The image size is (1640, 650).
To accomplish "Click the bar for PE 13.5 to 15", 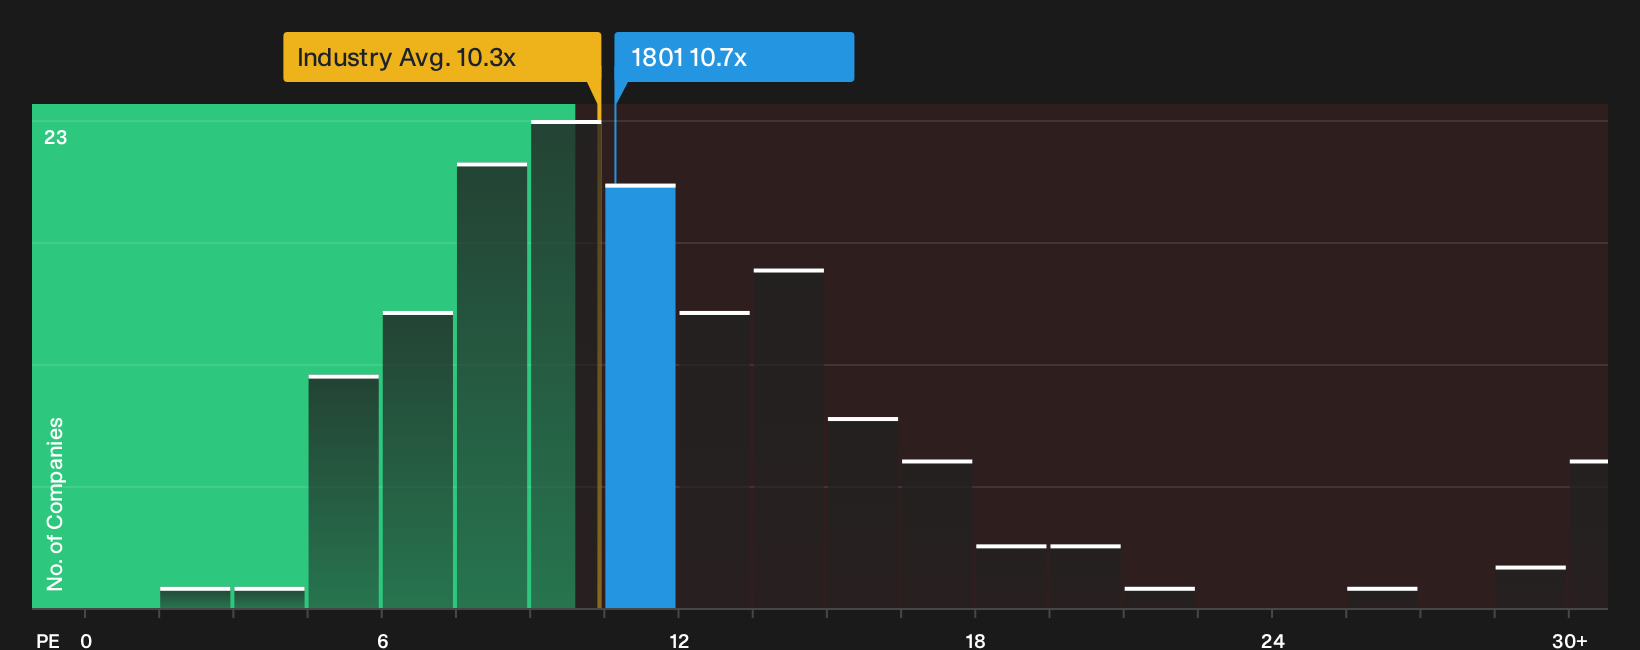I will [x=789, y=439].
